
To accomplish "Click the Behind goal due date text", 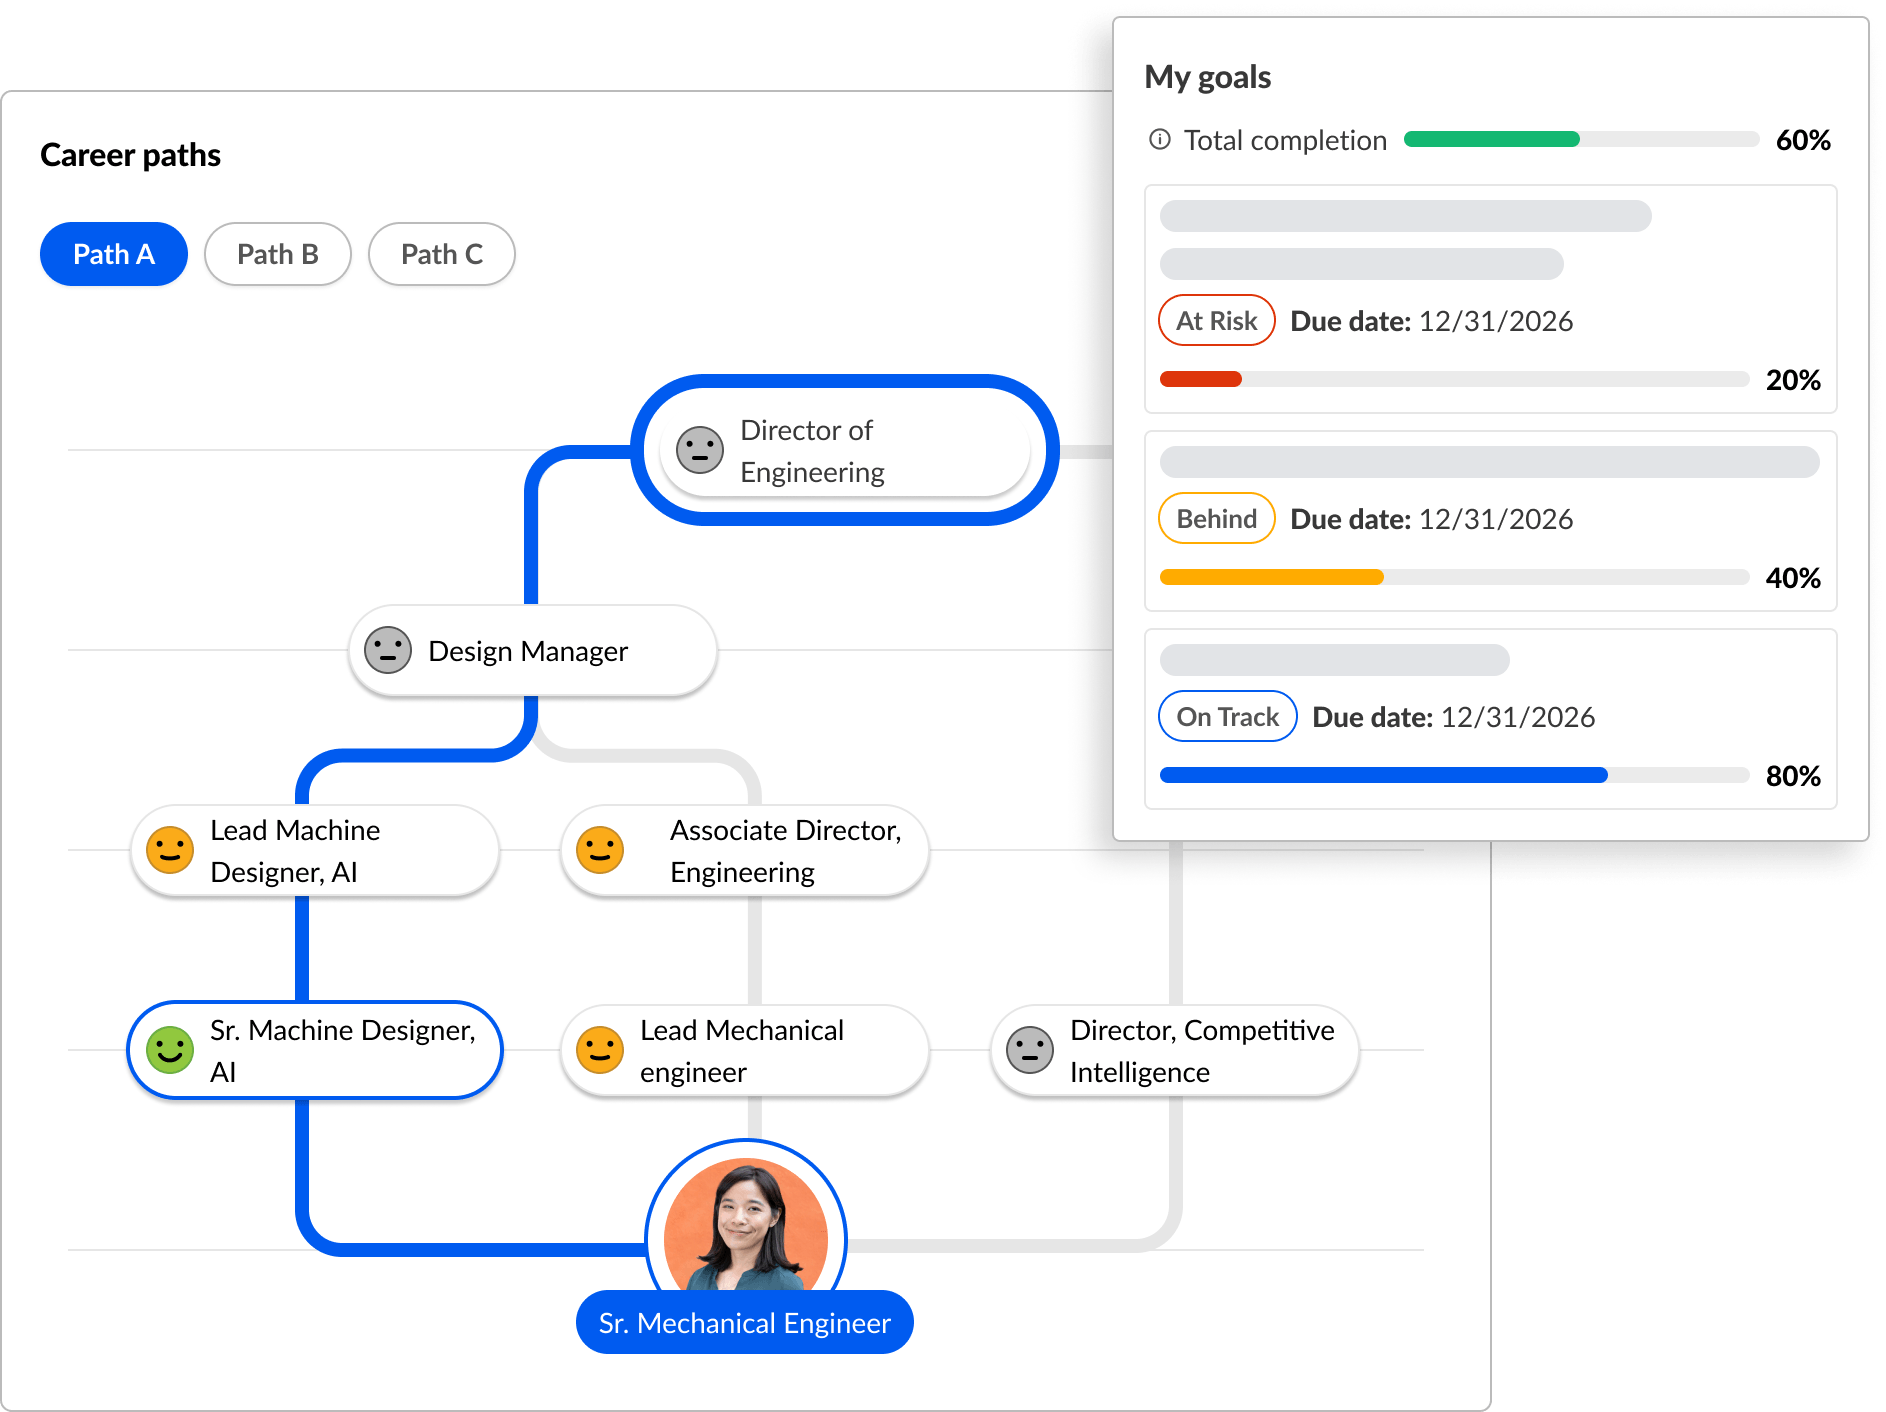I will coord(1431,519).
